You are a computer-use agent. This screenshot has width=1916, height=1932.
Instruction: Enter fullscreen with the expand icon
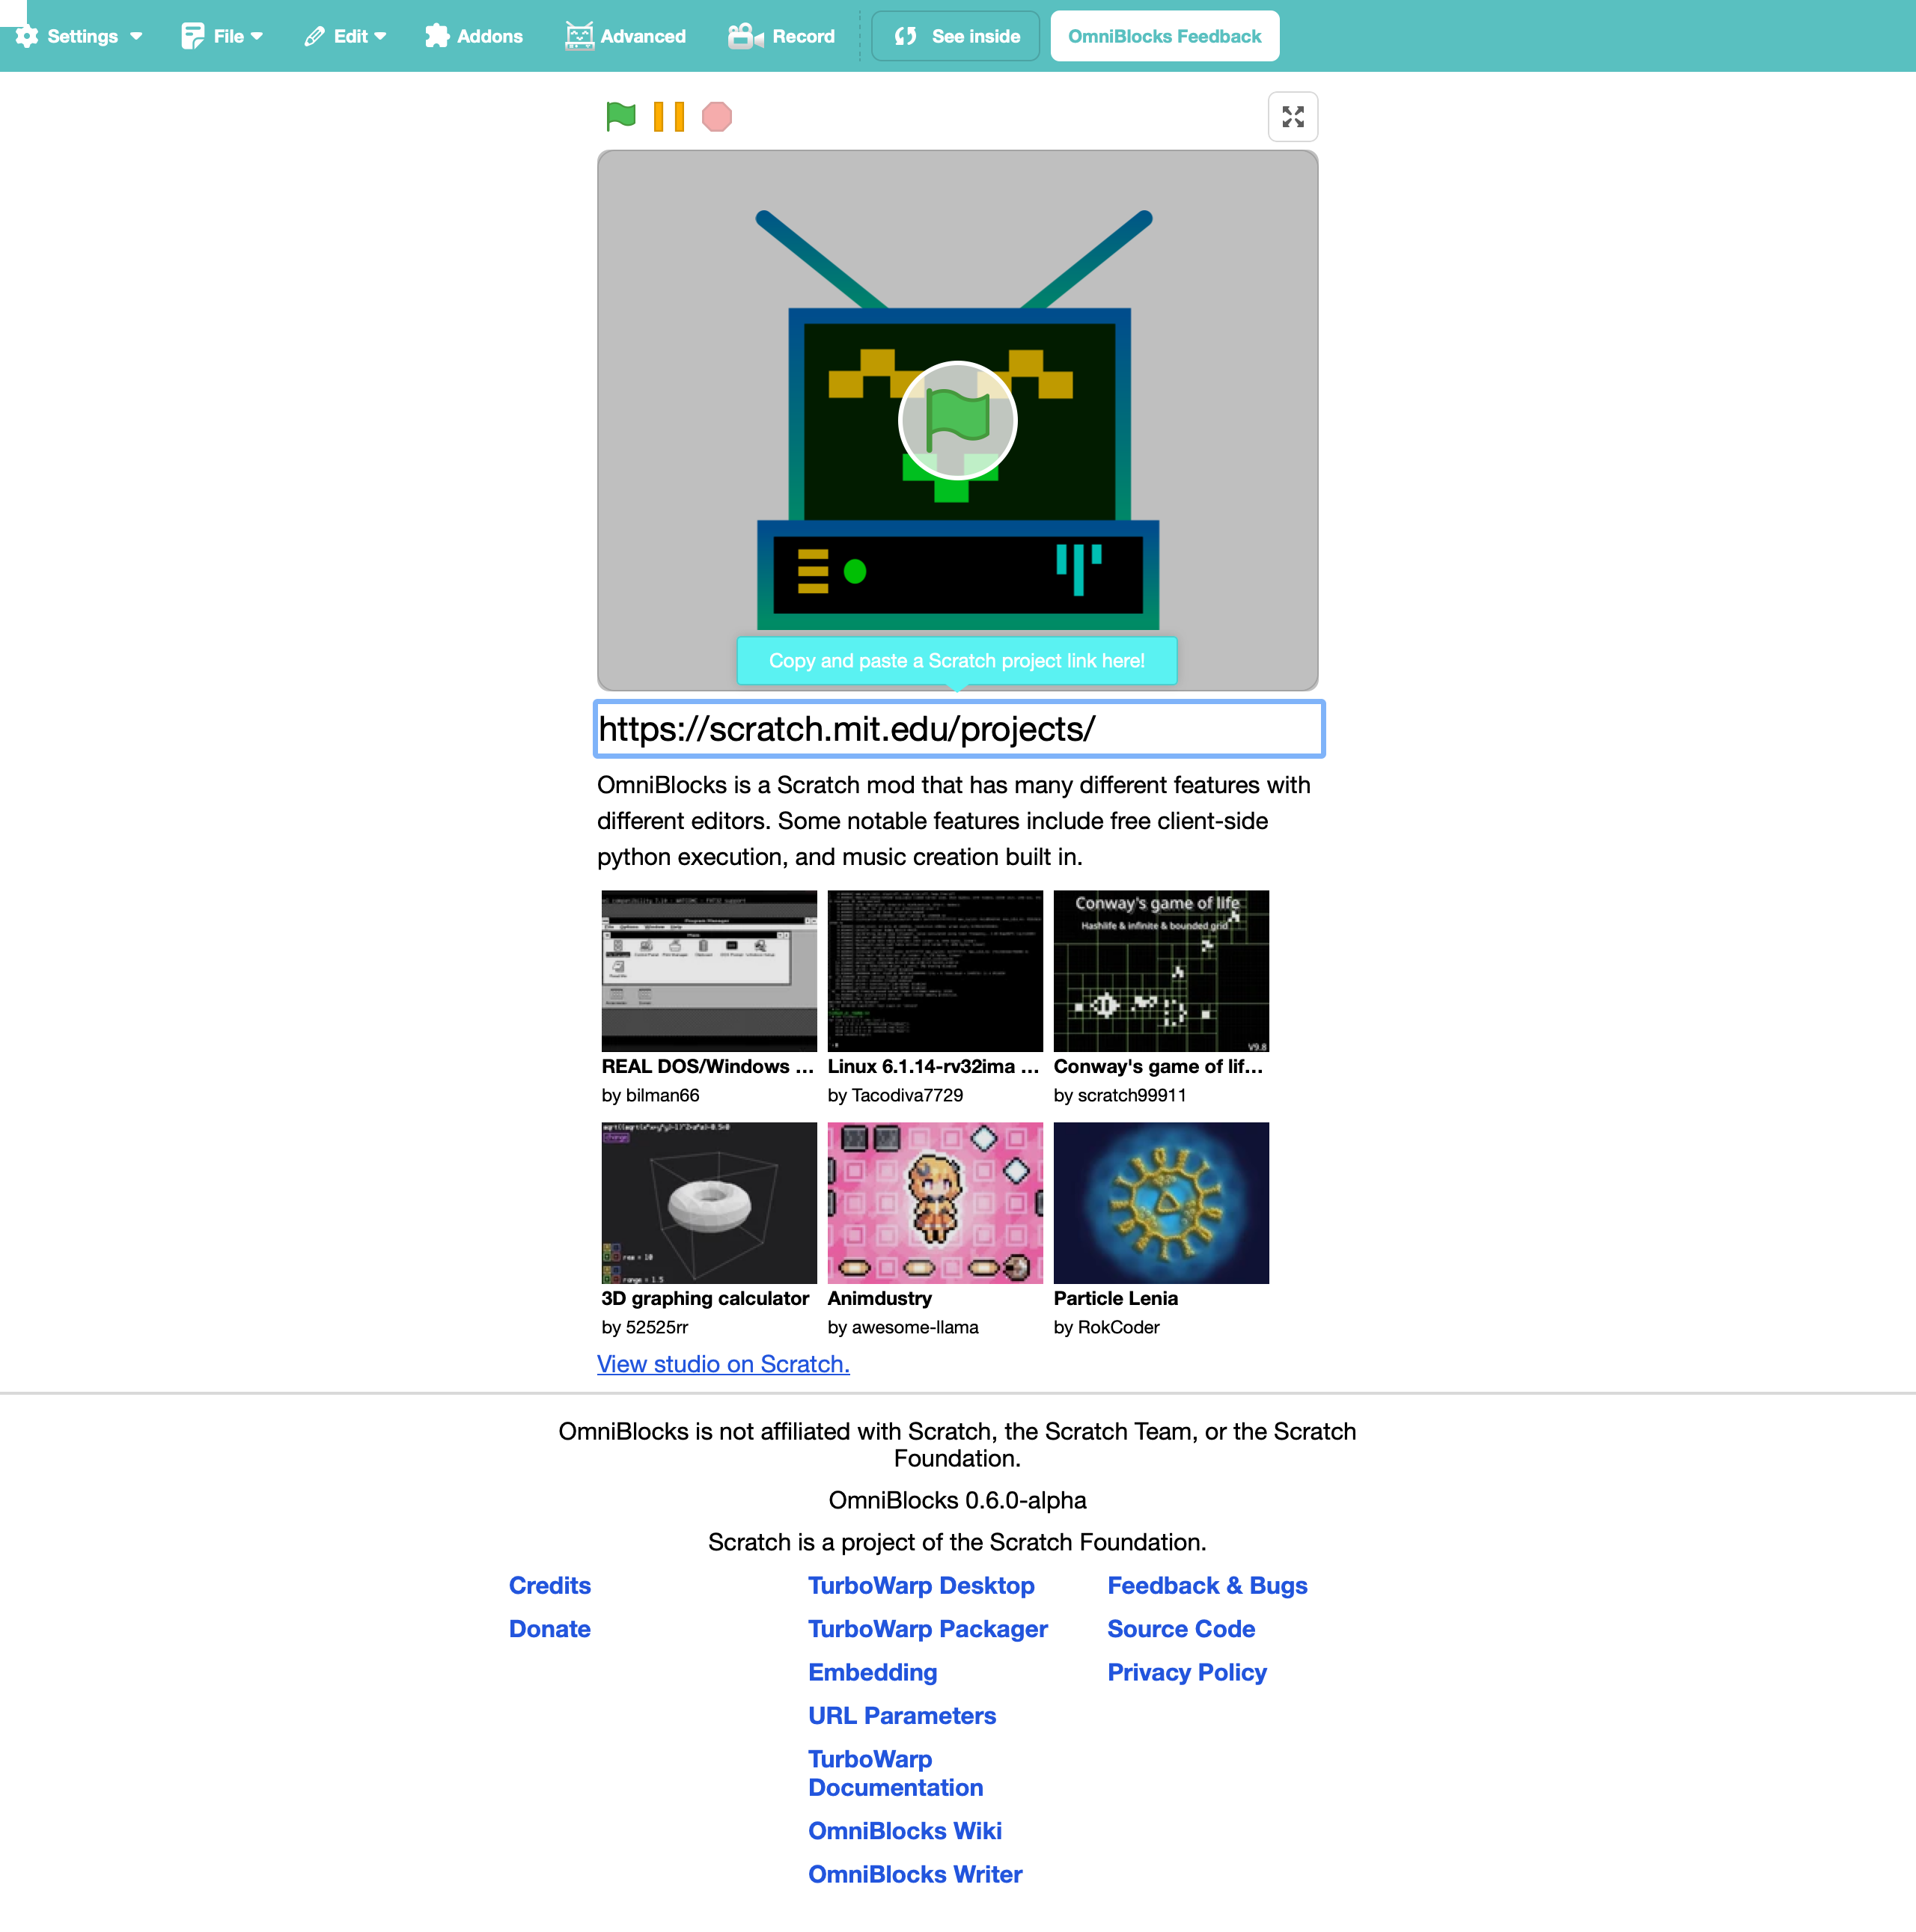[x=1292, y=117]
